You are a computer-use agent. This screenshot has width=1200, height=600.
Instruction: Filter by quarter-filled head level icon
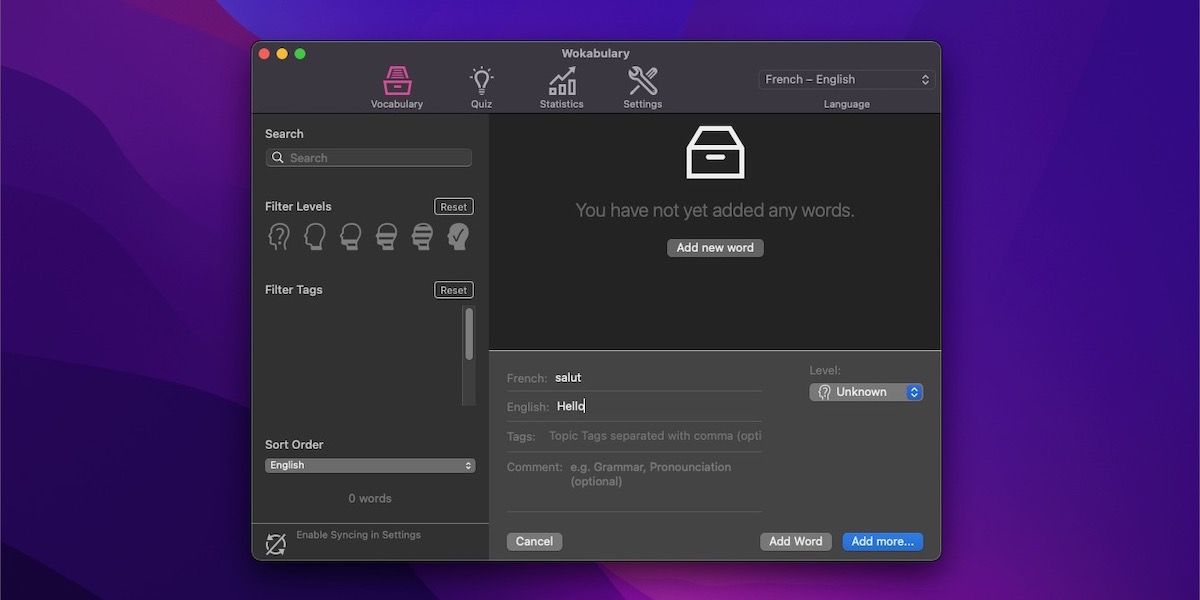coord(351,237)
